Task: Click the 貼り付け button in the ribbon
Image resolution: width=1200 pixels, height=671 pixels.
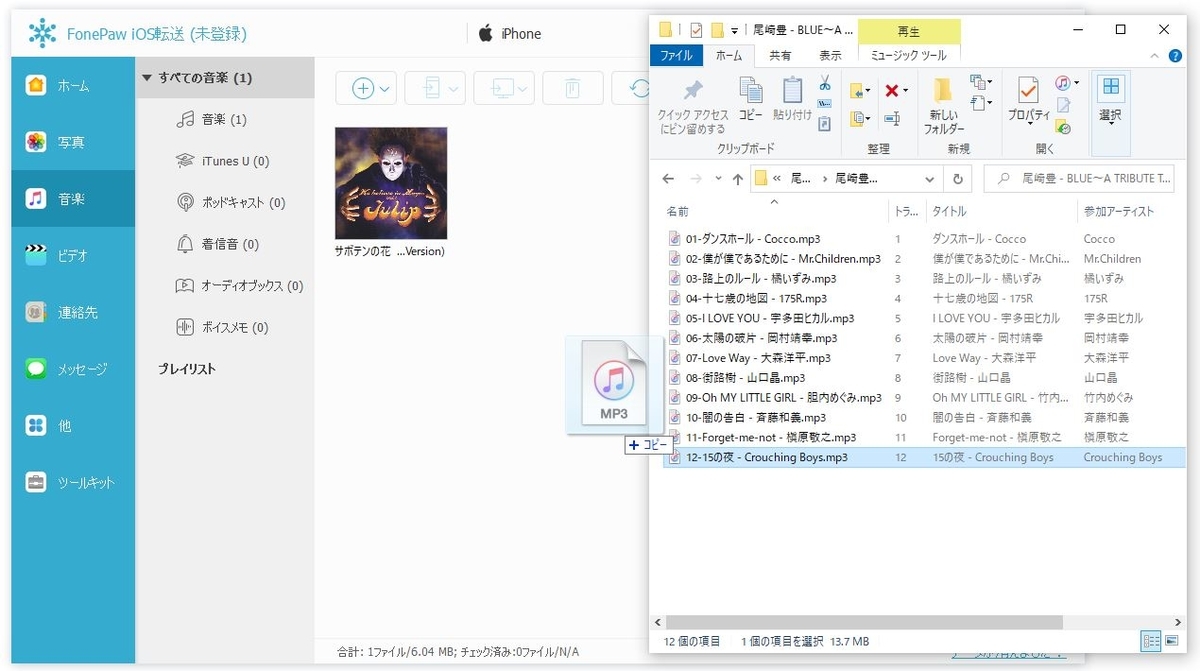Action: (x=792, y=100)
